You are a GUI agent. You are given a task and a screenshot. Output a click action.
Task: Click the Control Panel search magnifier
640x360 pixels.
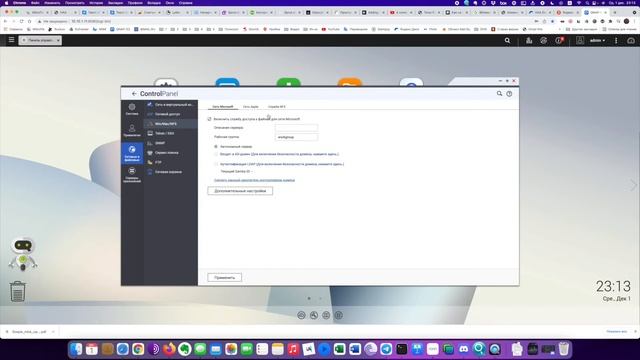(x=499, y=93)
